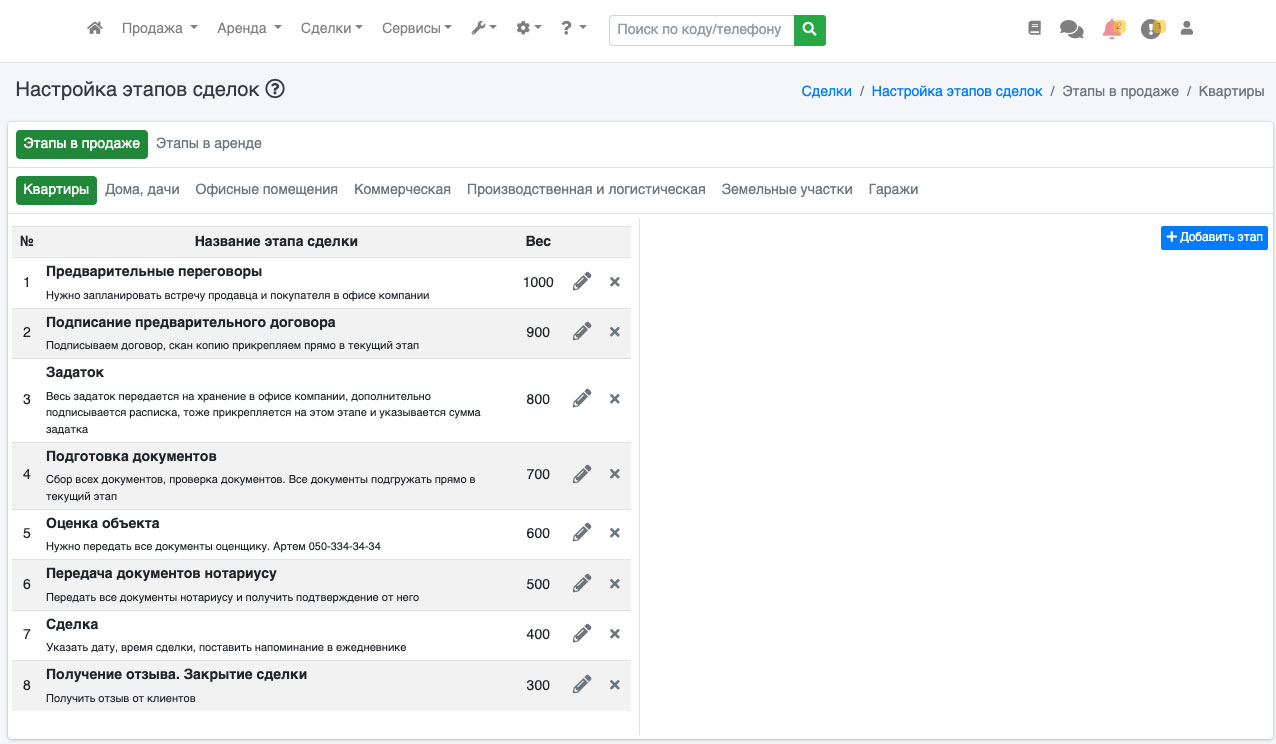The width and height of the screenshot is (1276, 744).
Task: Focus the search by code/phone field
Action: click(x=701, y=30)
